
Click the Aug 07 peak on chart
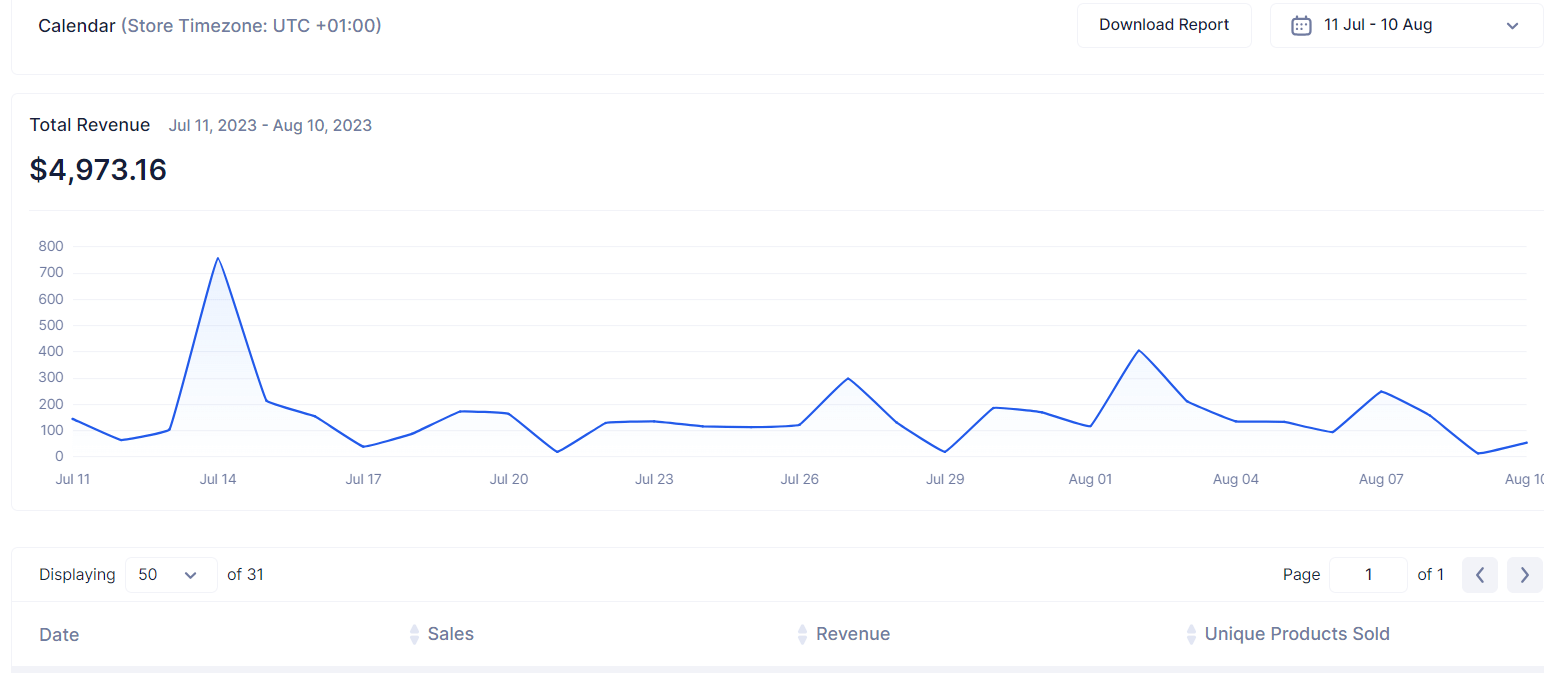[1381, 391]
